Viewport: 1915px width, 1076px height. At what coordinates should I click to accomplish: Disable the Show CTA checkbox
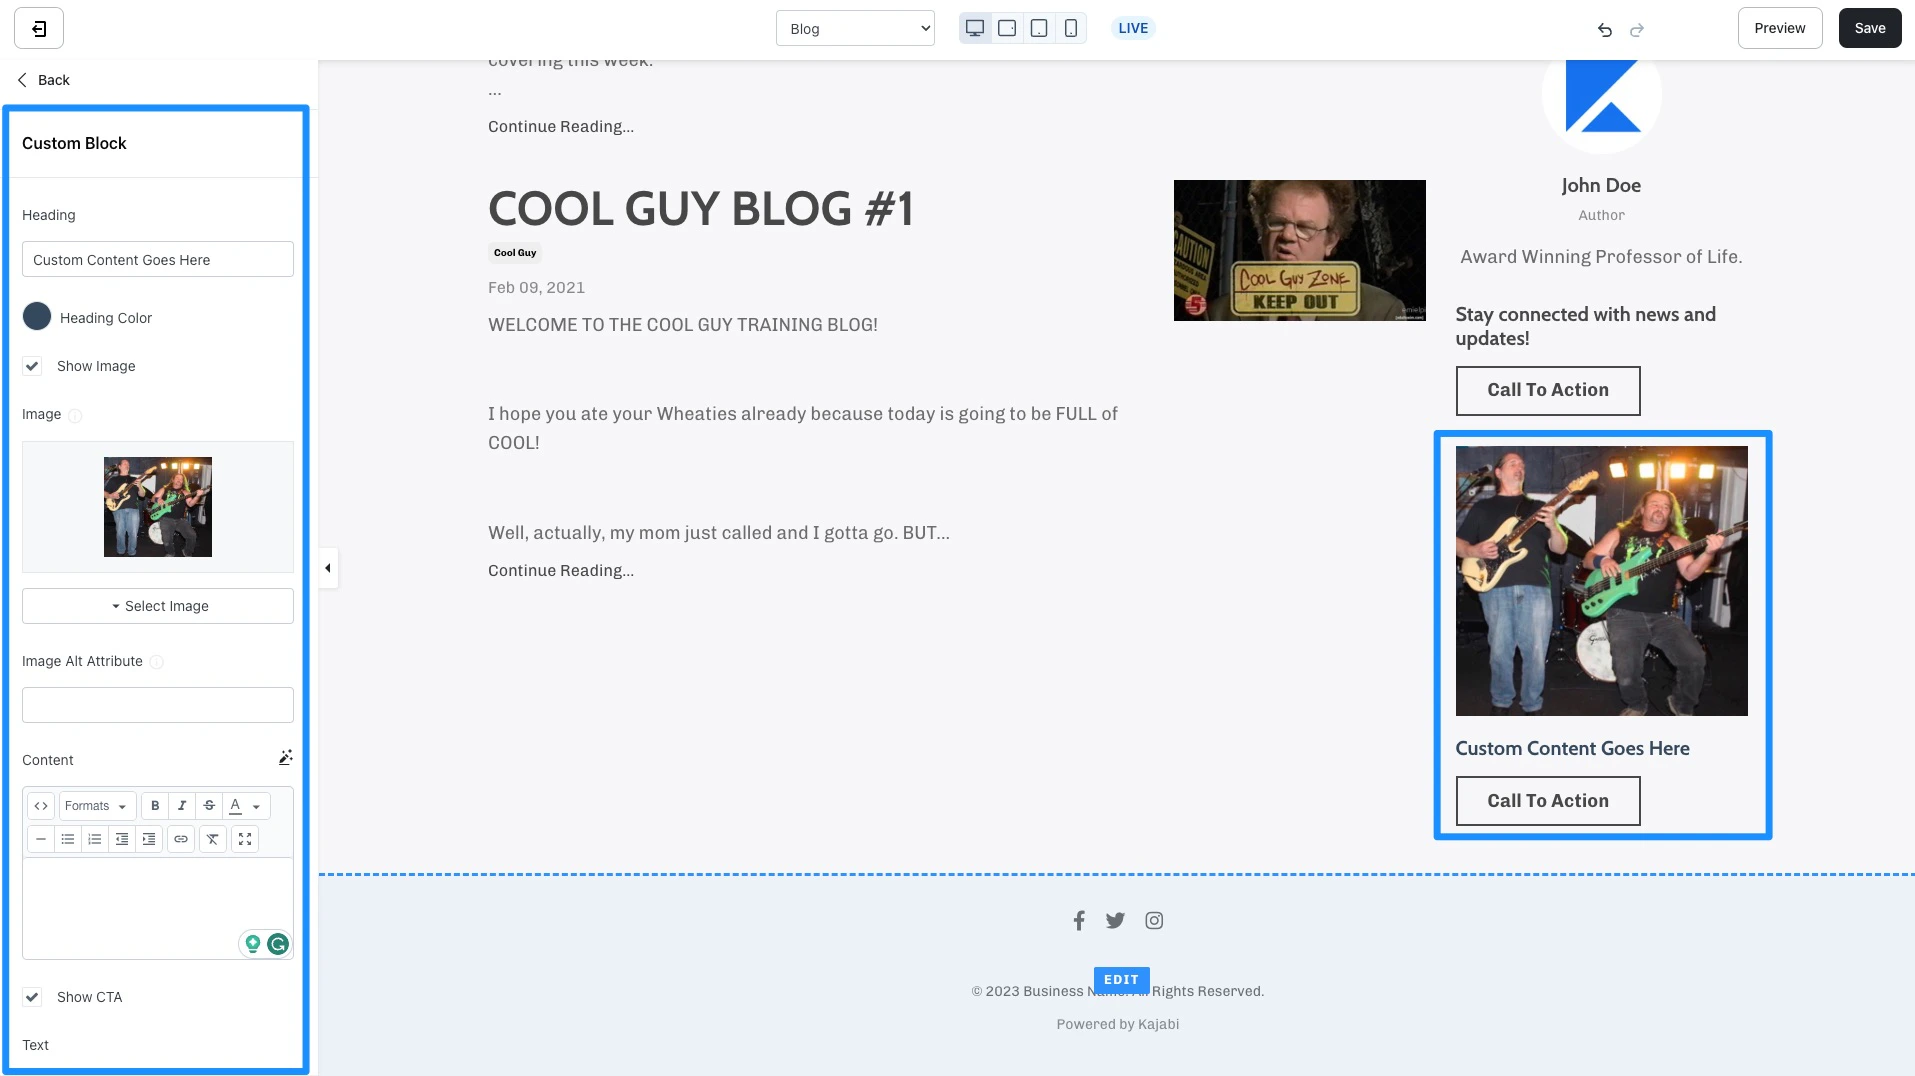[33, 997]
